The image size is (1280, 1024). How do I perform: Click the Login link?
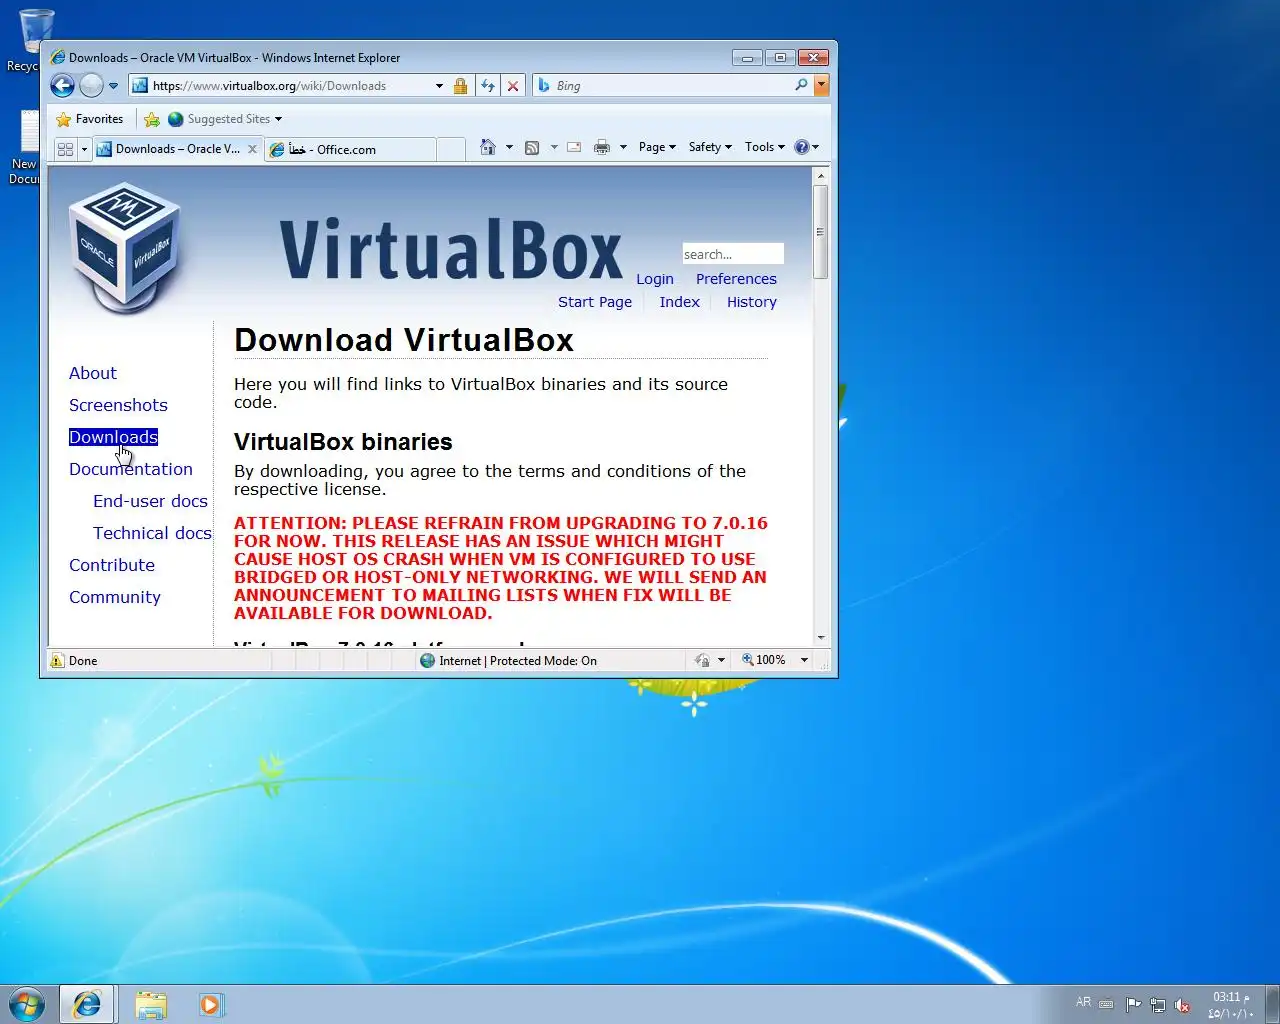[655, 279]
